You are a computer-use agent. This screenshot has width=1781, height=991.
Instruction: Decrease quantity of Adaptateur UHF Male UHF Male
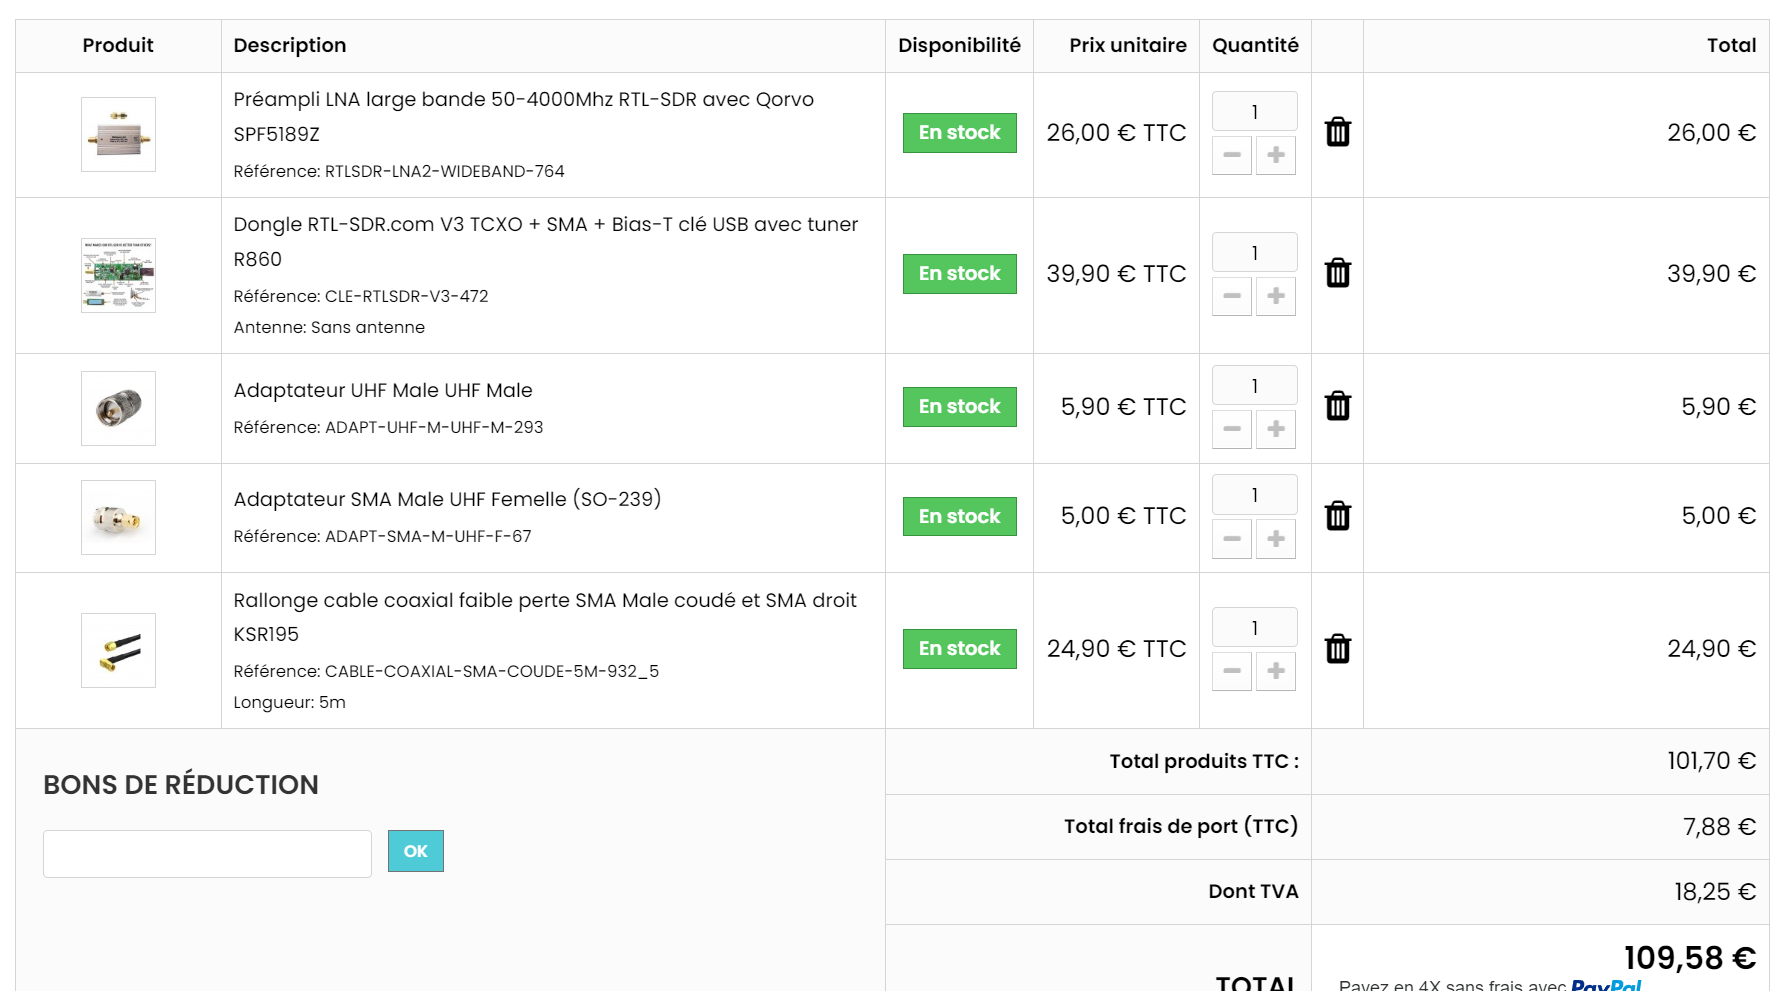click(1232, 429)
